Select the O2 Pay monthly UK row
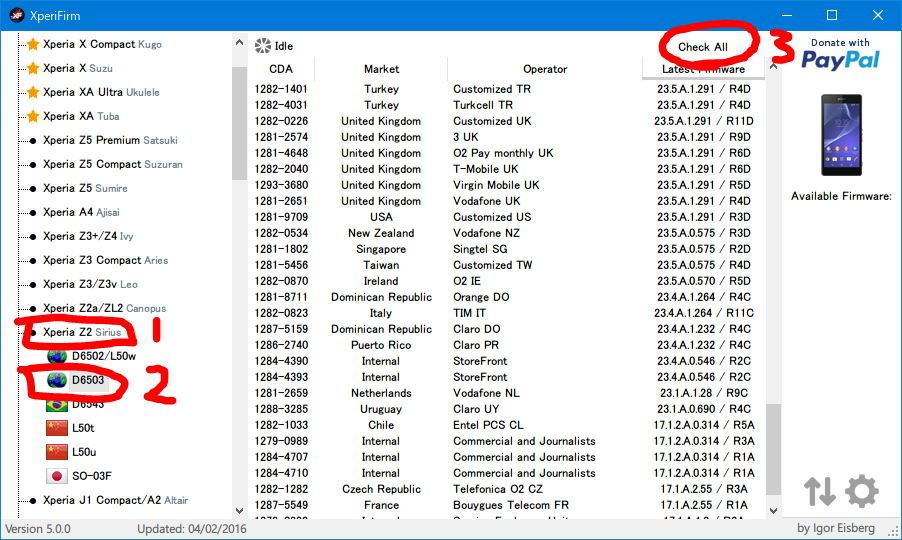Image resolution: width=902 pixels, height=540 pixels. tap(507, 154)
